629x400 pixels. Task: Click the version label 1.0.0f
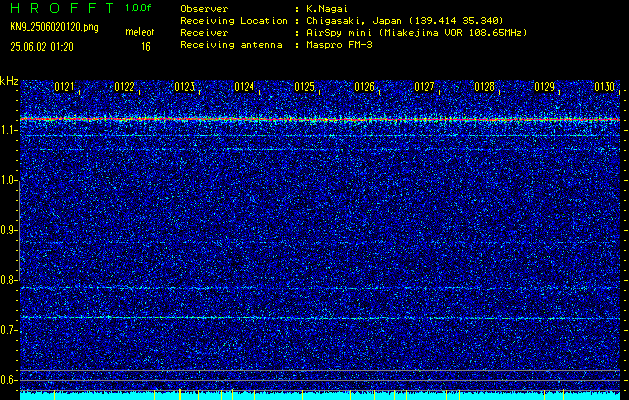[x=138, y=8]
